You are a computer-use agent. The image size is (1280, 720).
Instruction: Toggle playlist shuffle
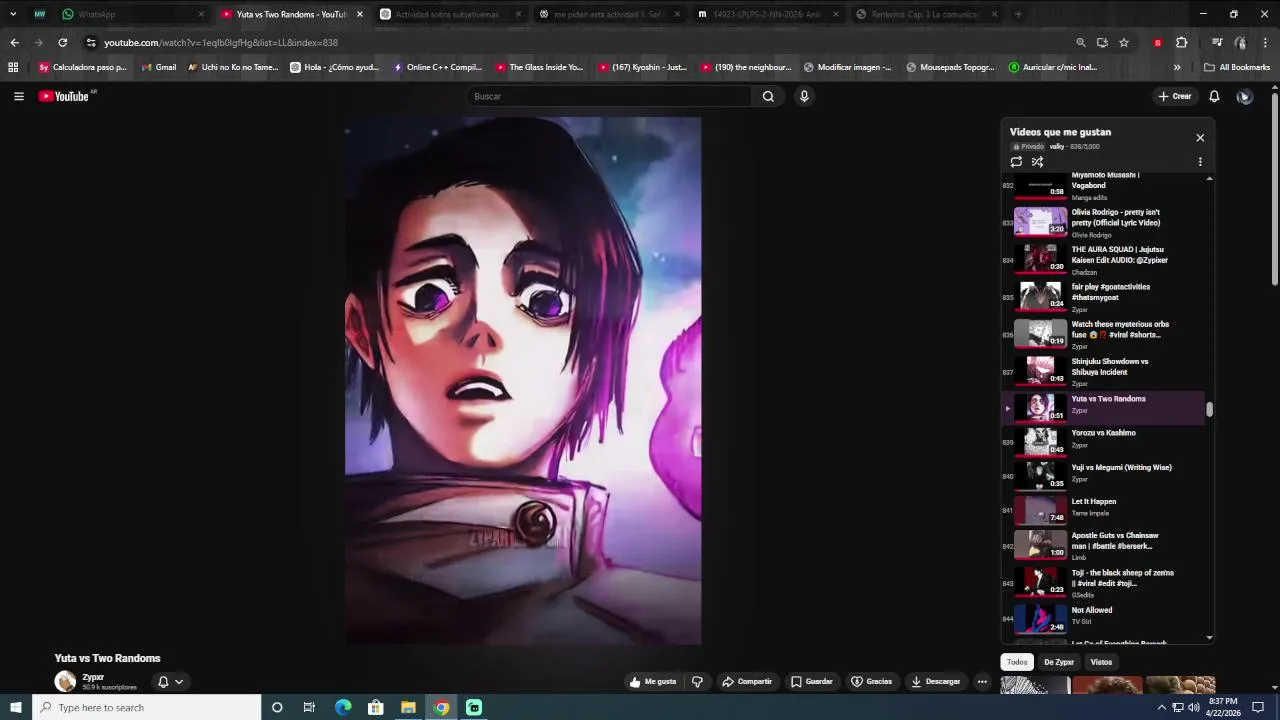[1037, 162]
